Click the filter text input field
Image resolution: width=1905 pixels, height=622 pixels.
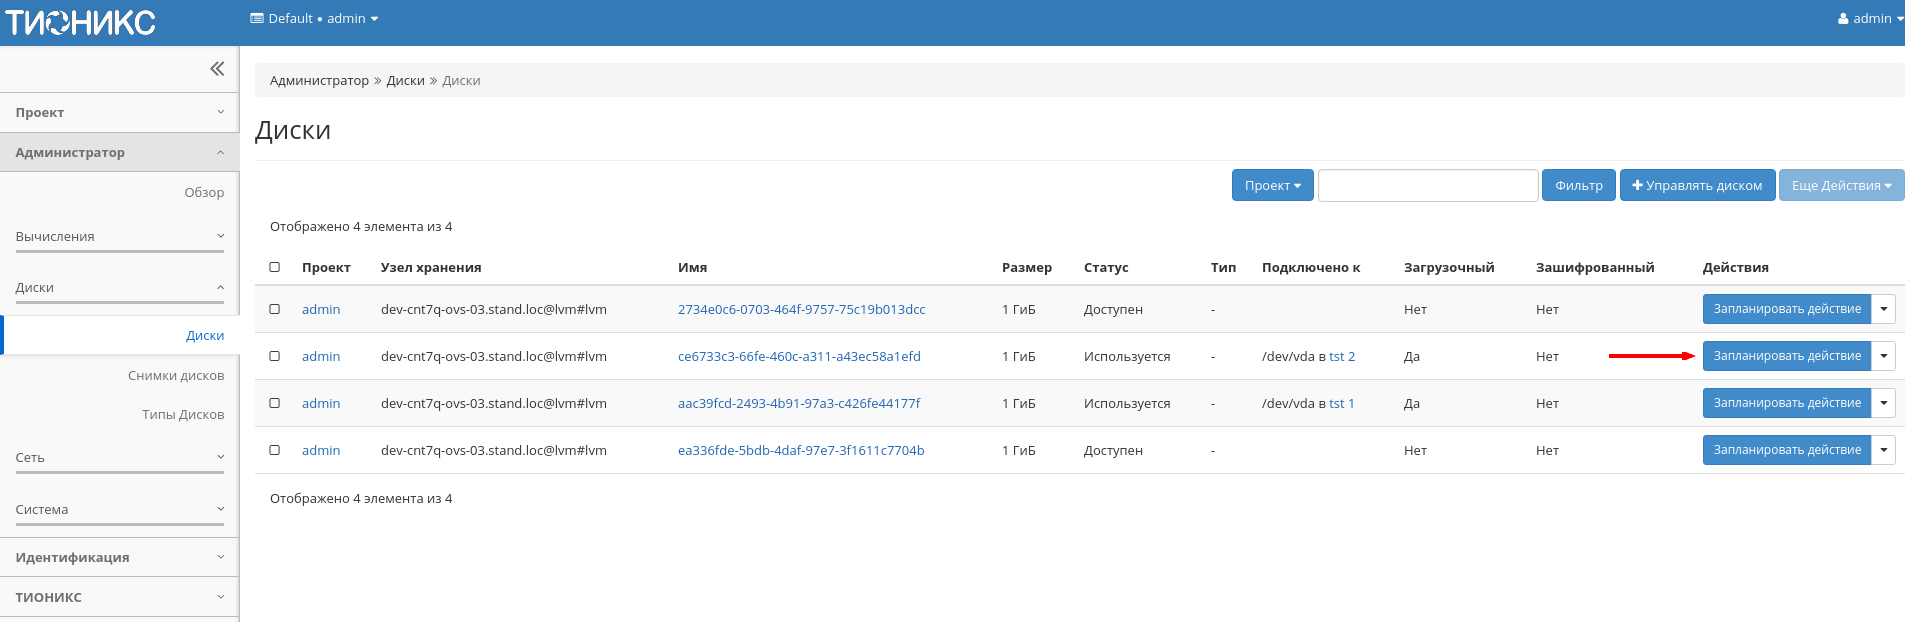coord(1427,185)
